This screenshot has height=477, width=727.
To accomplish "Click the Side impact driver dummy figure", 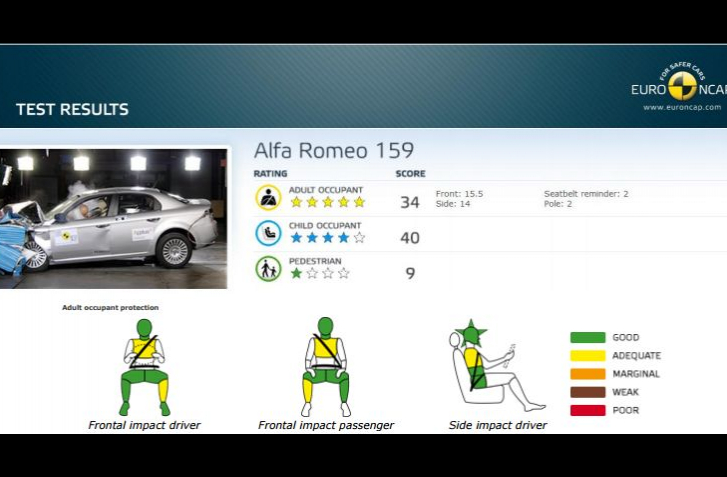I will pyautogui.click(x=497, y=365).
